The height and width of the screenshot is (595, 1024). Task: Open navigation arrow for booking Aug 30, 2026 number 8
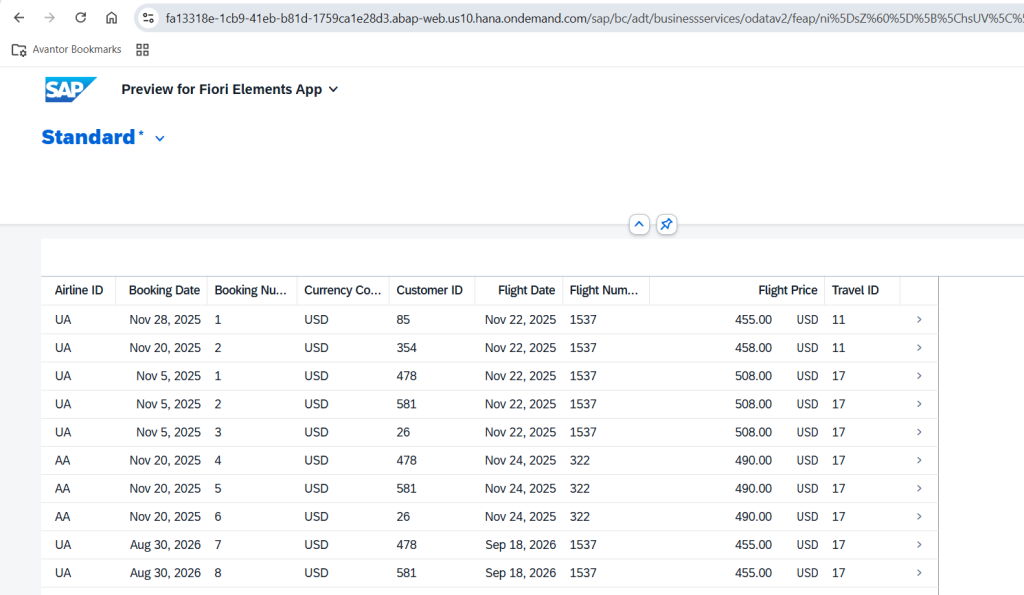[919, 573]
